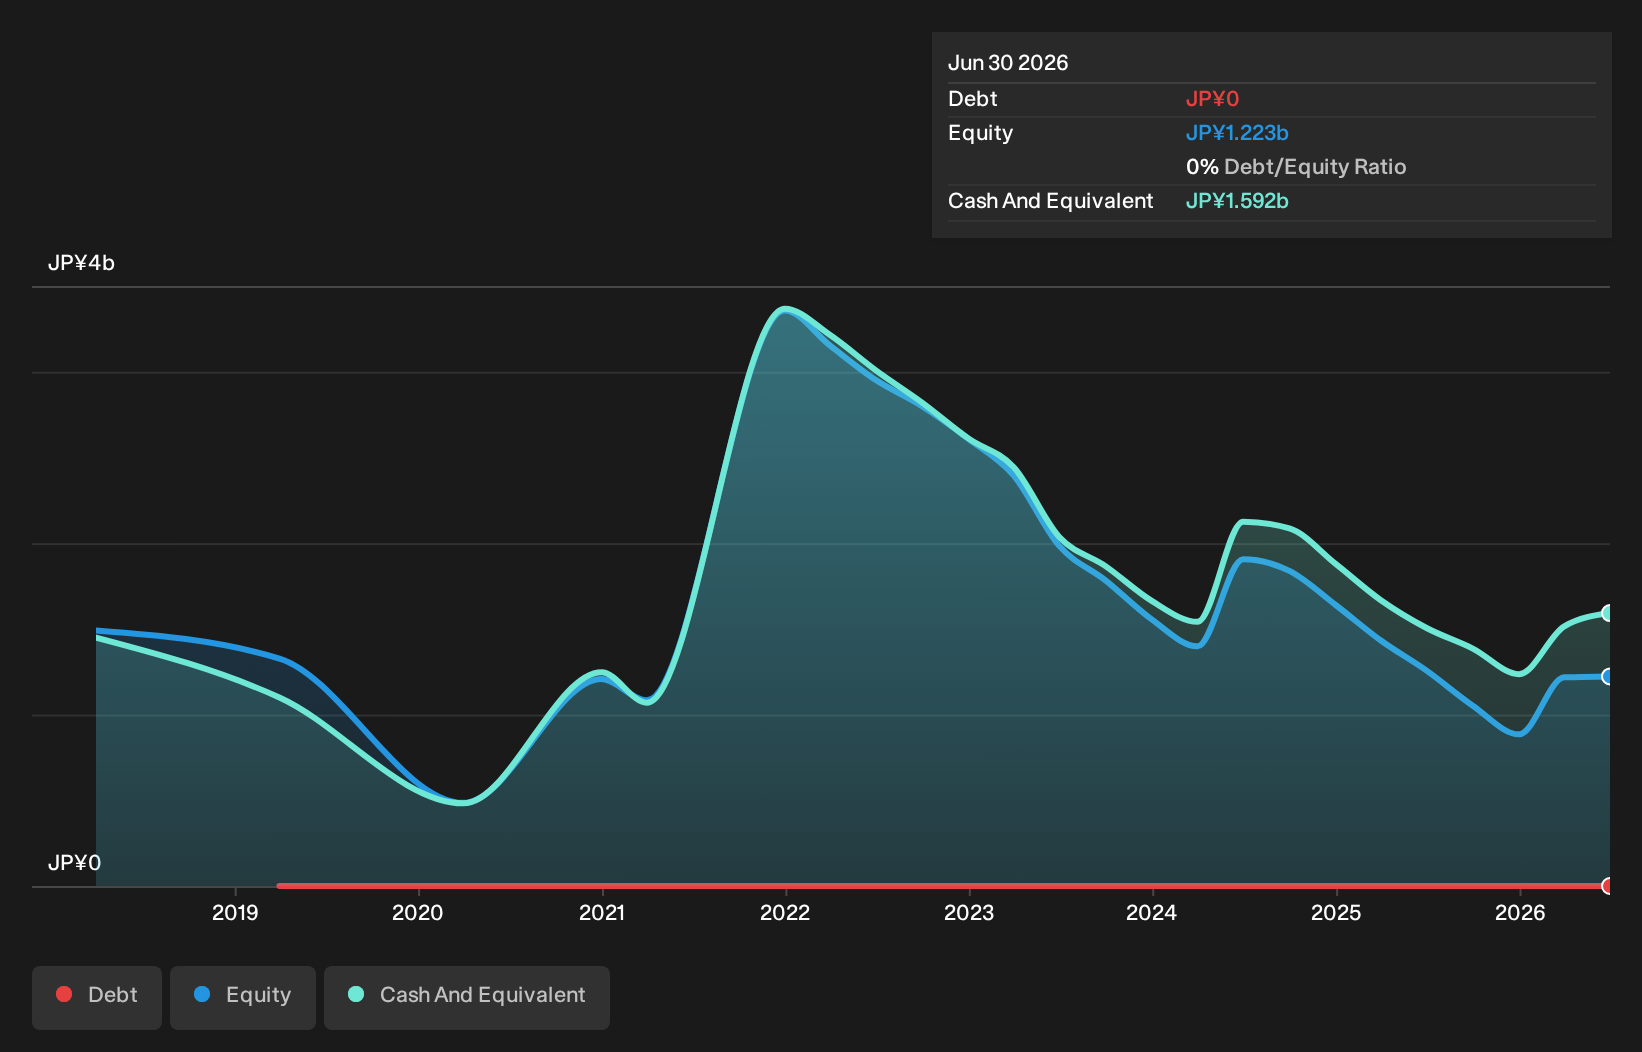Toggle the Debt series in the legend
1642x1052 pixels.
tap(97, 997)
